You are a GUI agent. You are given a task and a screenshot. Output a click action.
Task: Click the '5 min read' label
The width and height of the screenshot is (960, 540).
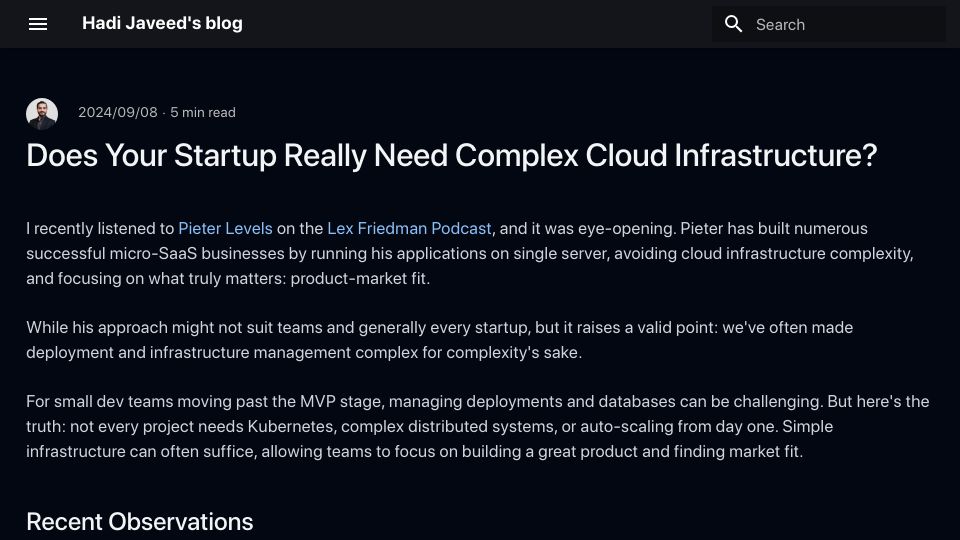click(203, 113)
